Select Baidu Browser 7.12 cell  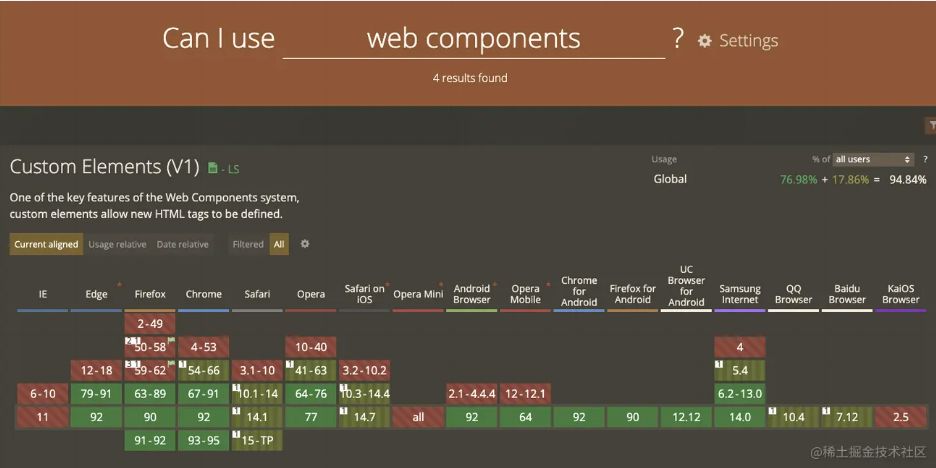[847, 417]
